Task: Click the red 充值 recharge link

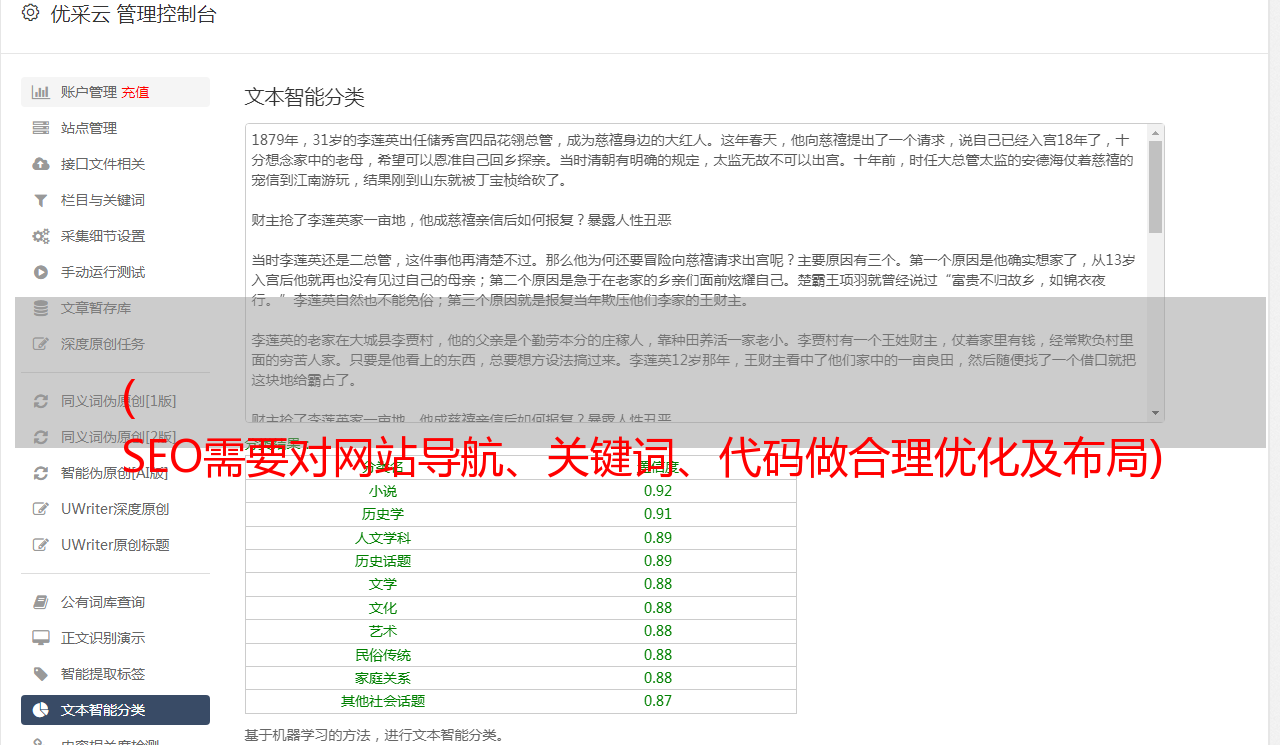Action: [x=135, y=92]
